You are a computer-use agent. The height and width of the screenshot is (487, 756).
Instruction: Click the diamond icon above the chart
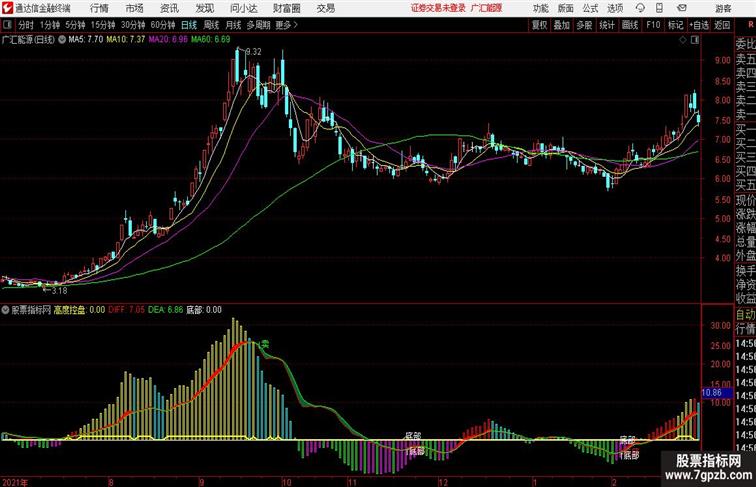[x=683, y=40]
